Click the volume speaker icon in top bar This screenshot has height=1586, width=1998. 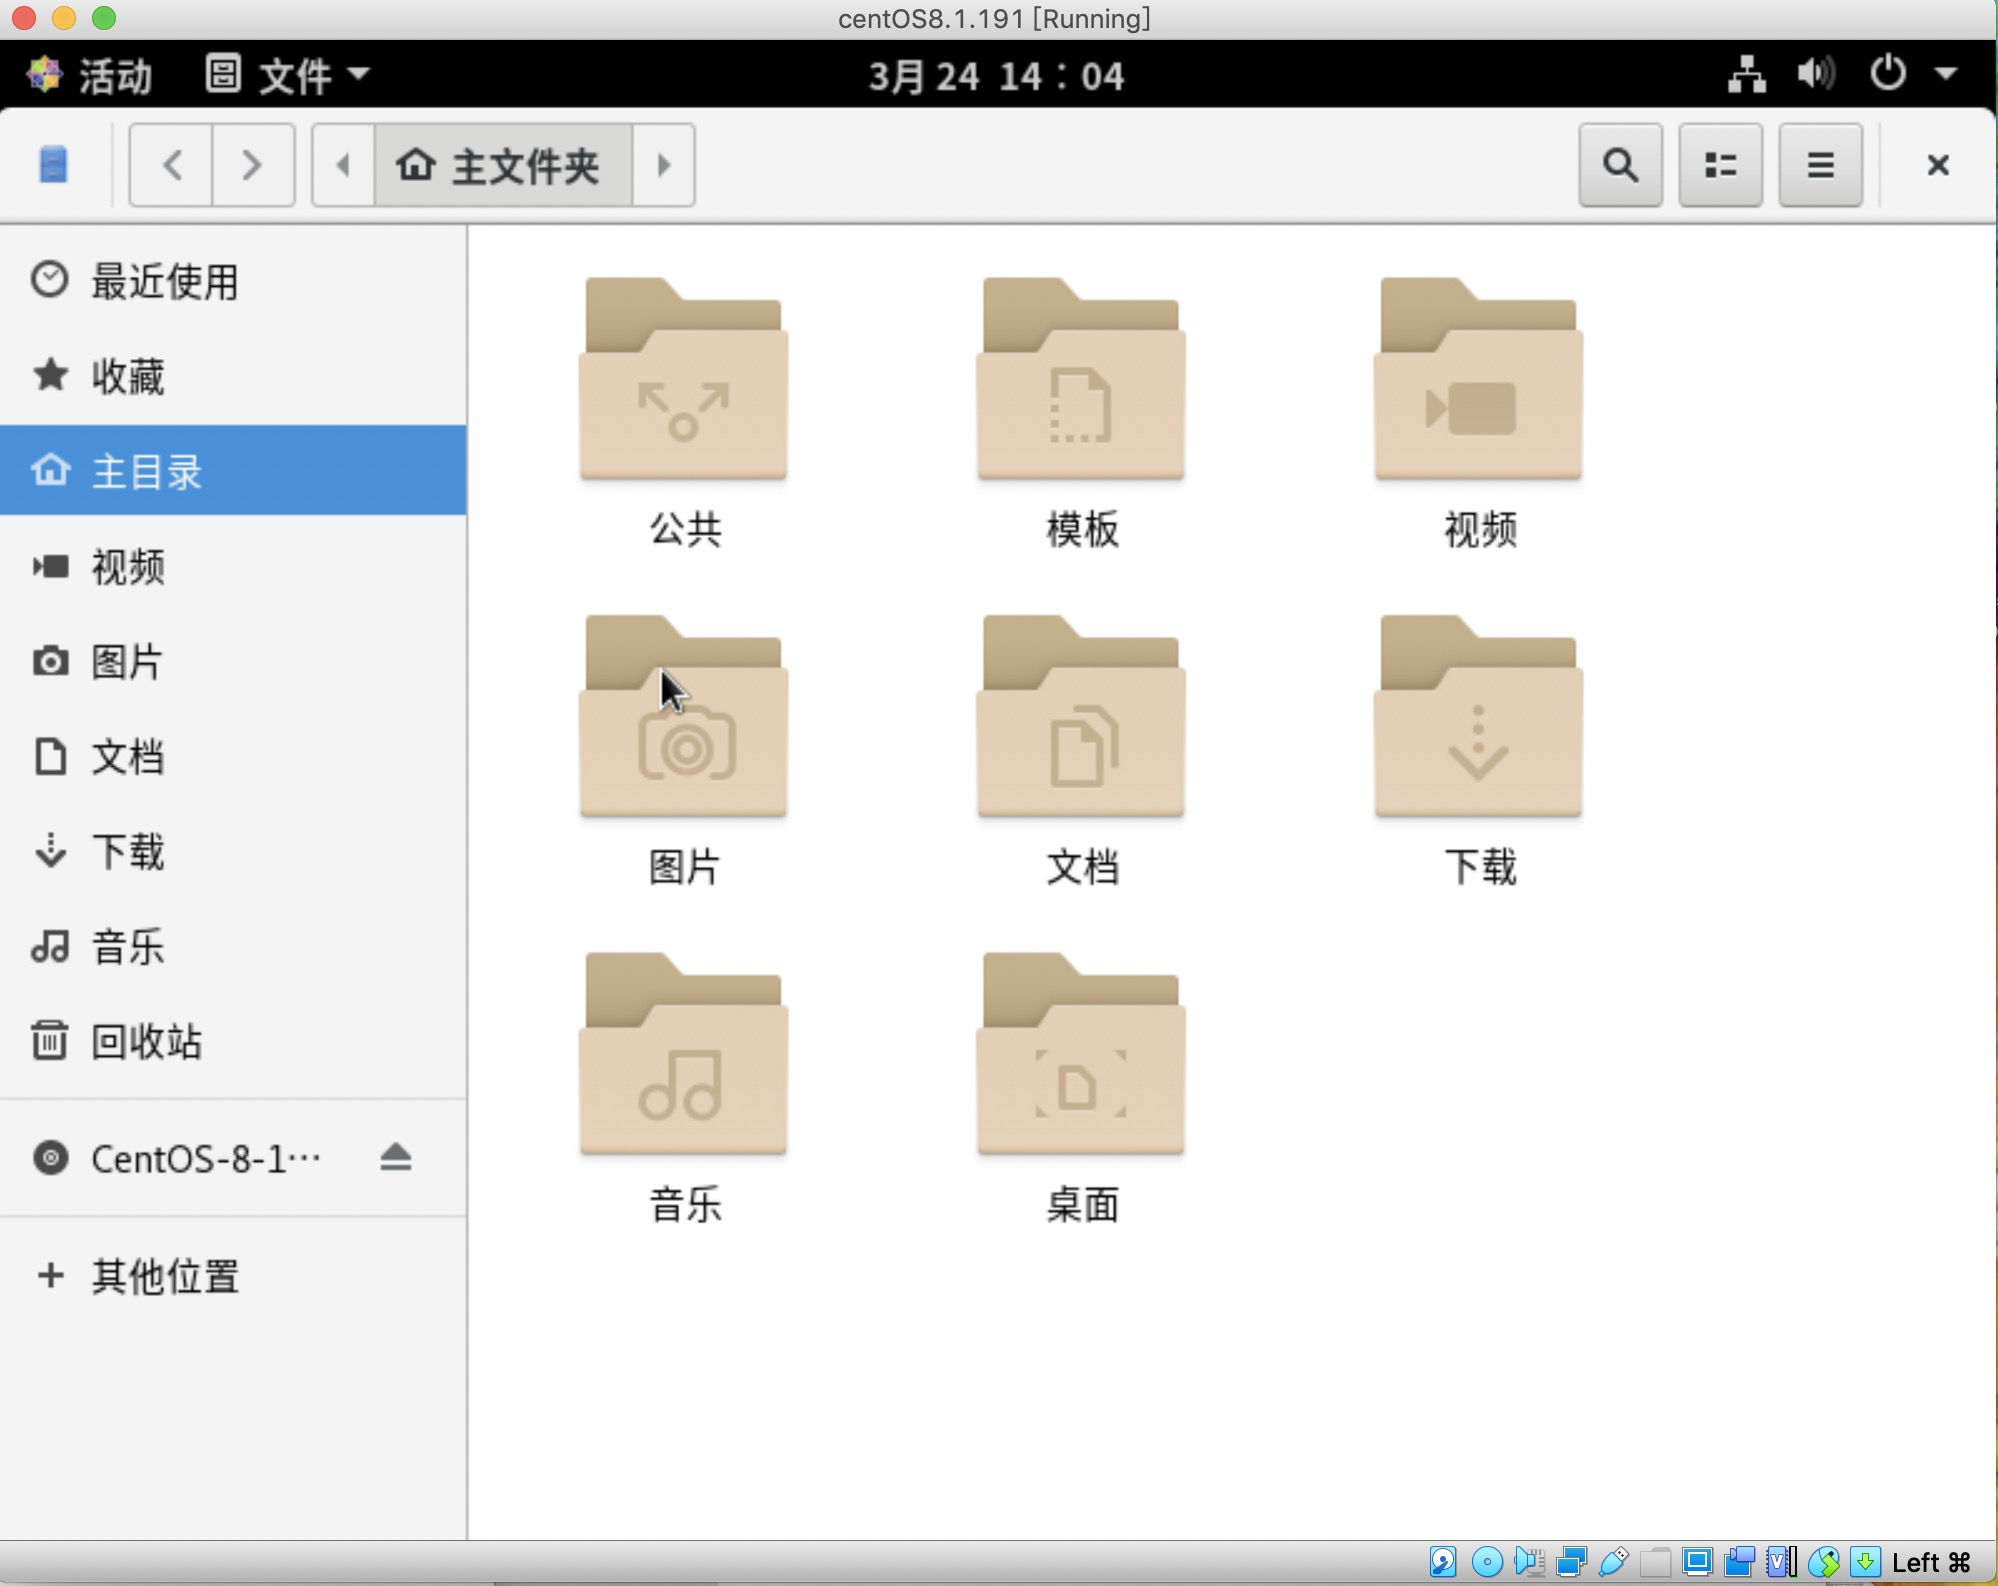tap(1816, 75)
